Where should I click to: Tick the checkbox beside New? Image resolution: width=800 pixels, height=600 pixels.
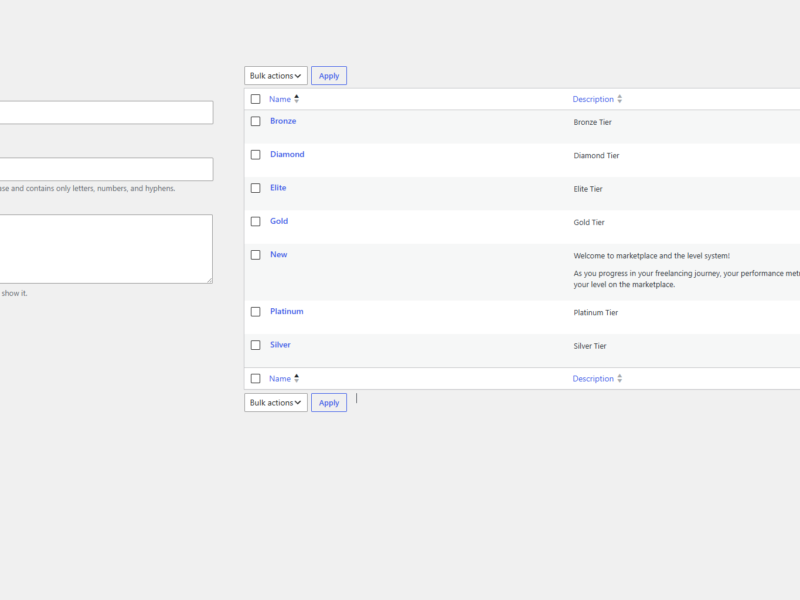coord(256,255)
